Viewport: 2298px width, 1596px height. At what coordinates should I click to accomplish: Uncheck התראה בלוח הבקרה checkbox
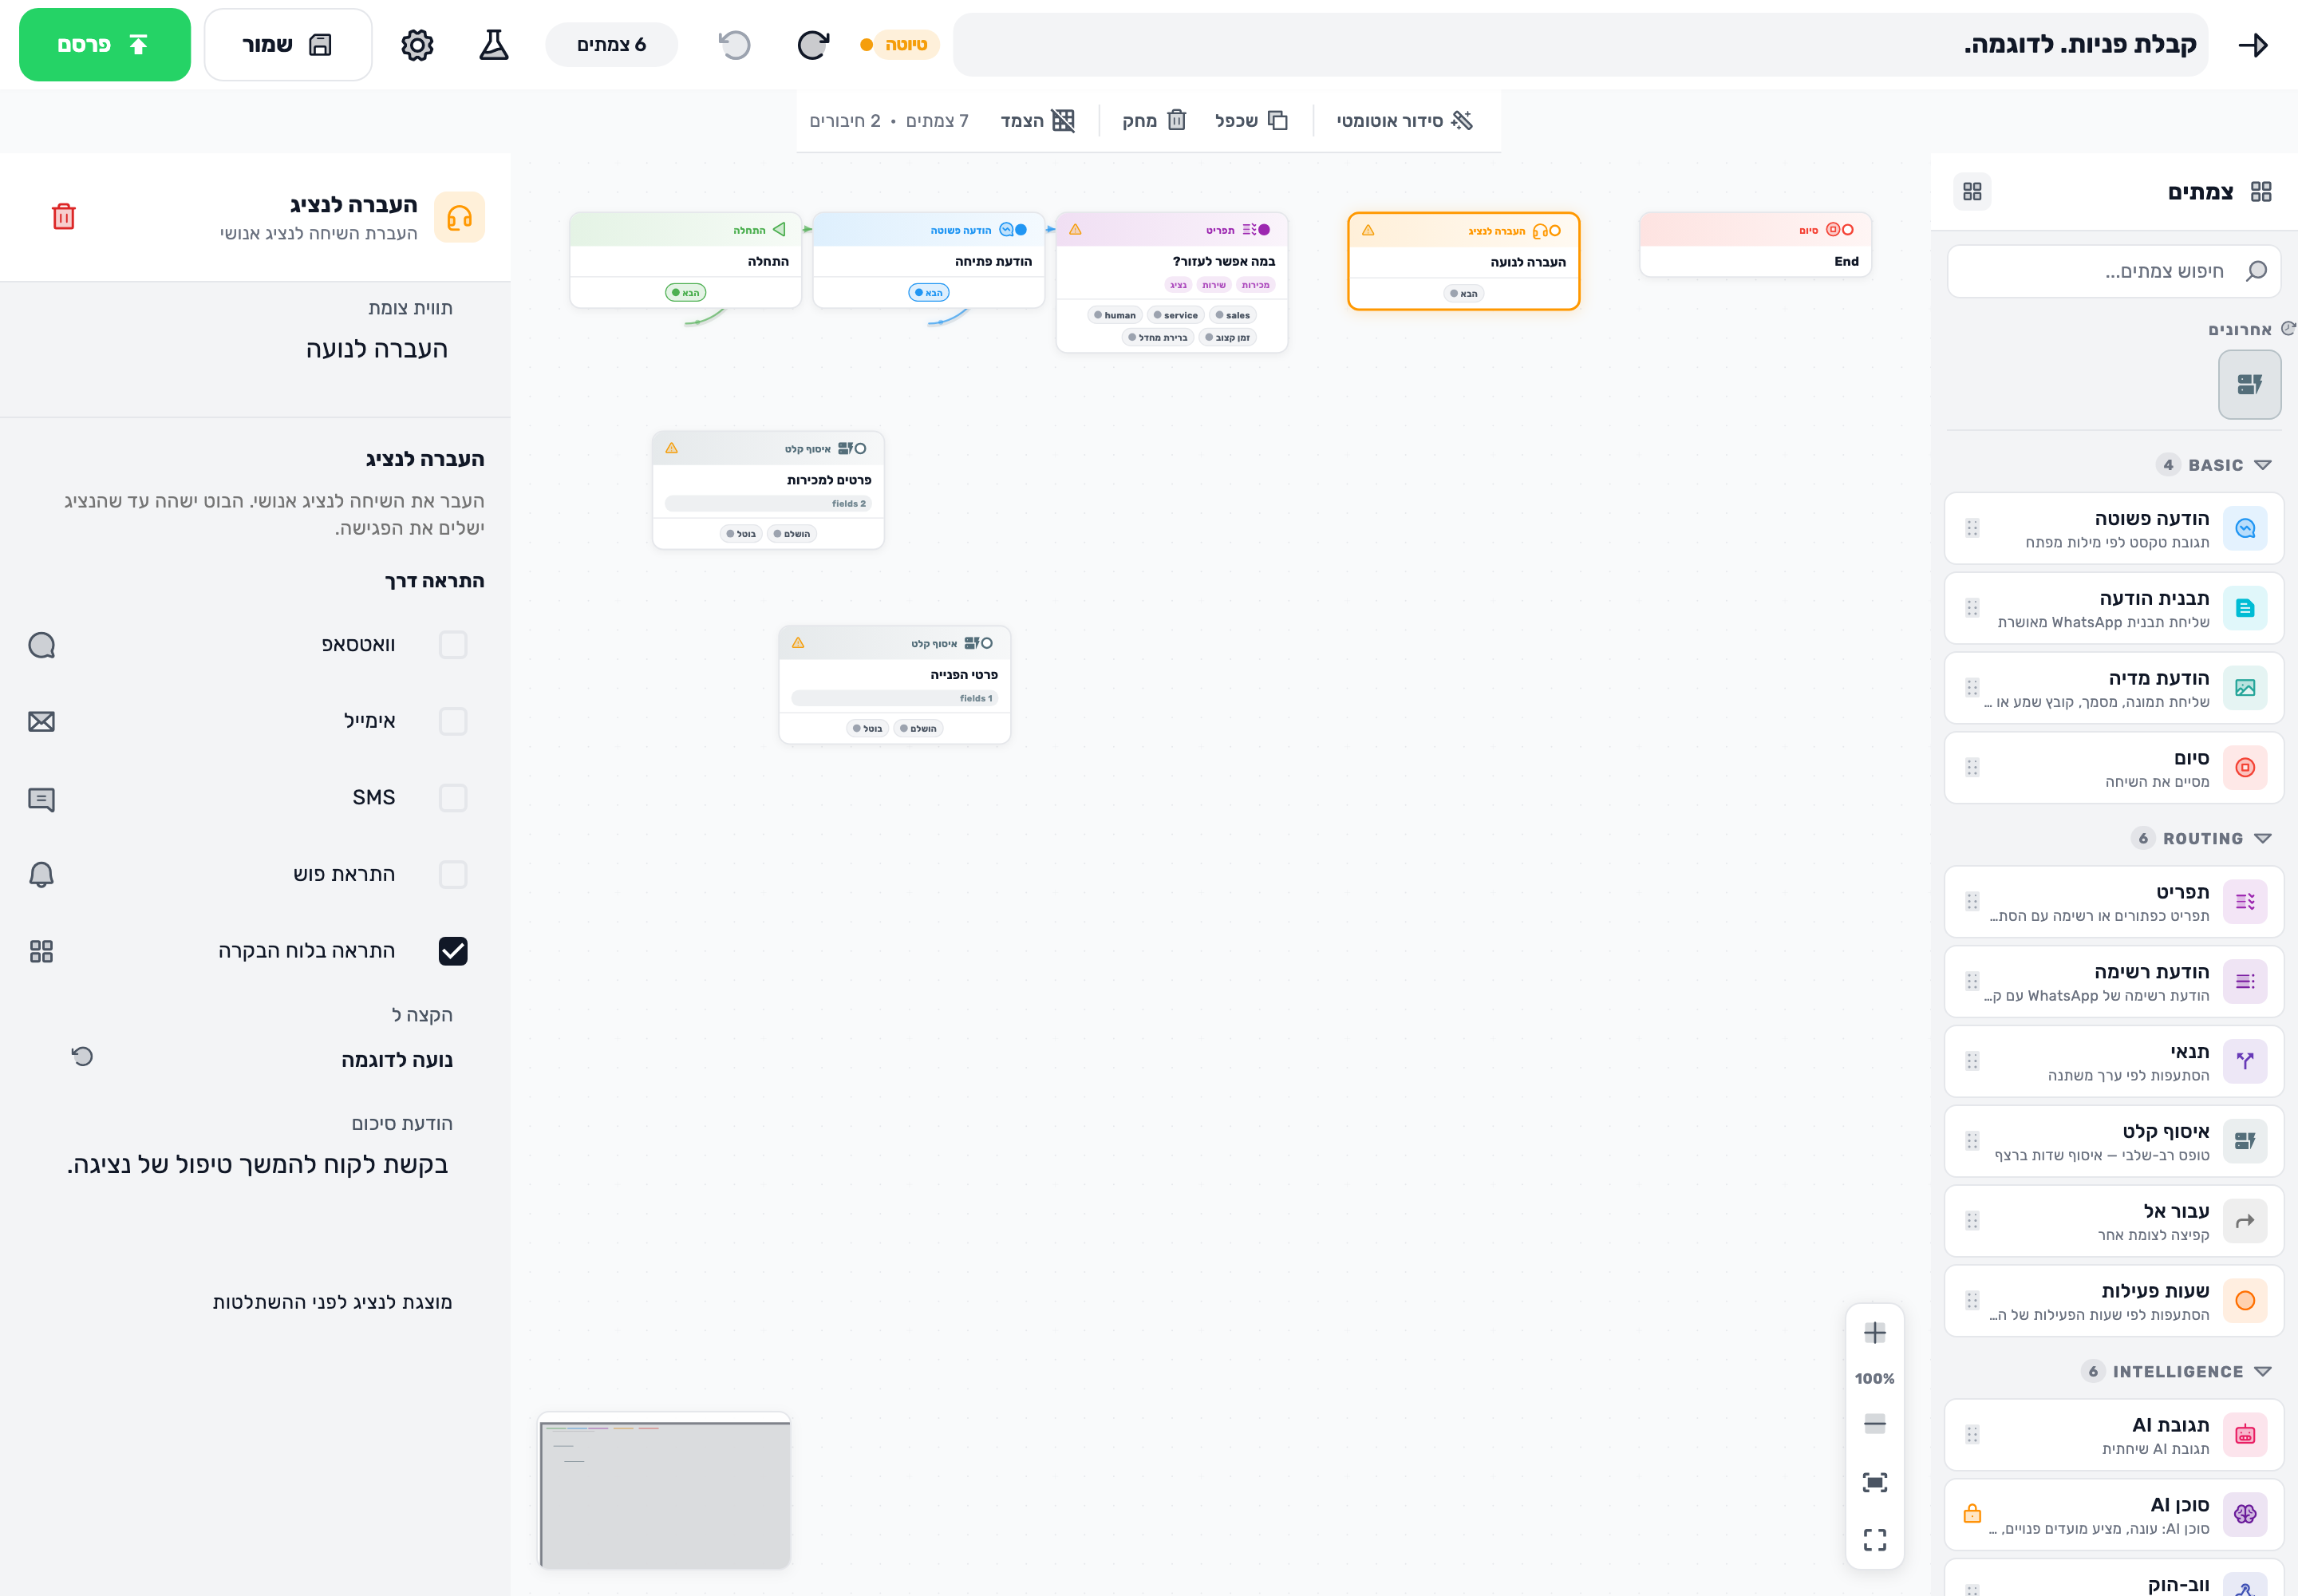453,951
